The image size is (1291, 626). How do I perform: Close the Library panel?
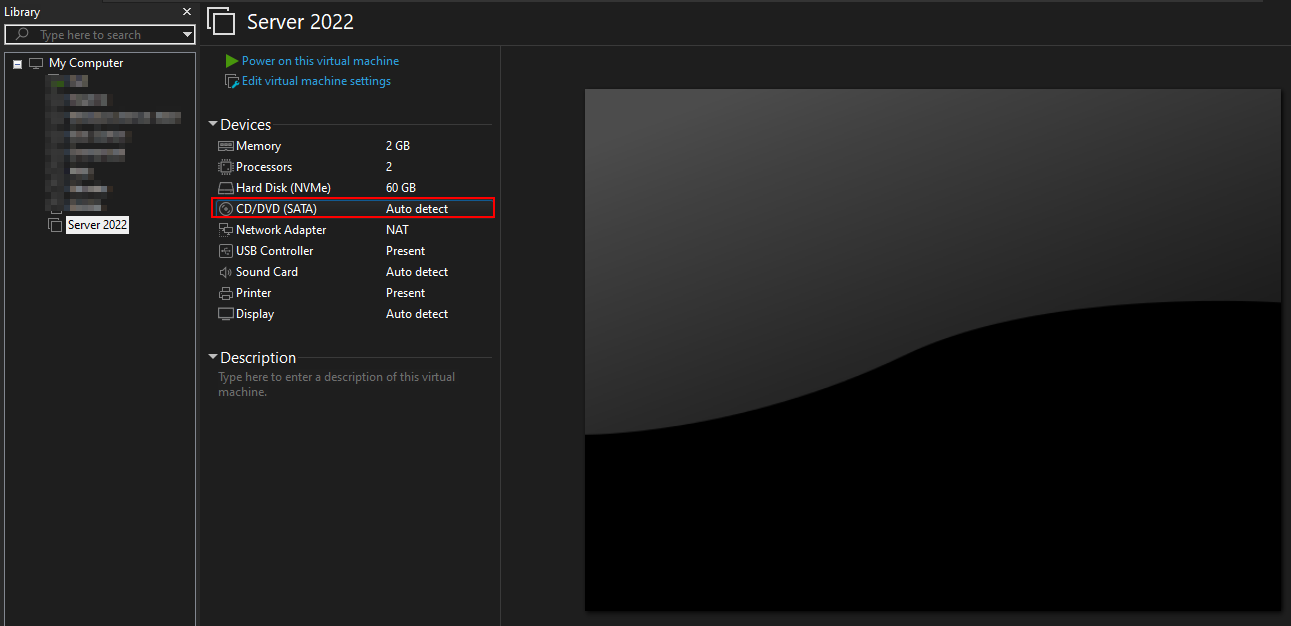[187, 12]
